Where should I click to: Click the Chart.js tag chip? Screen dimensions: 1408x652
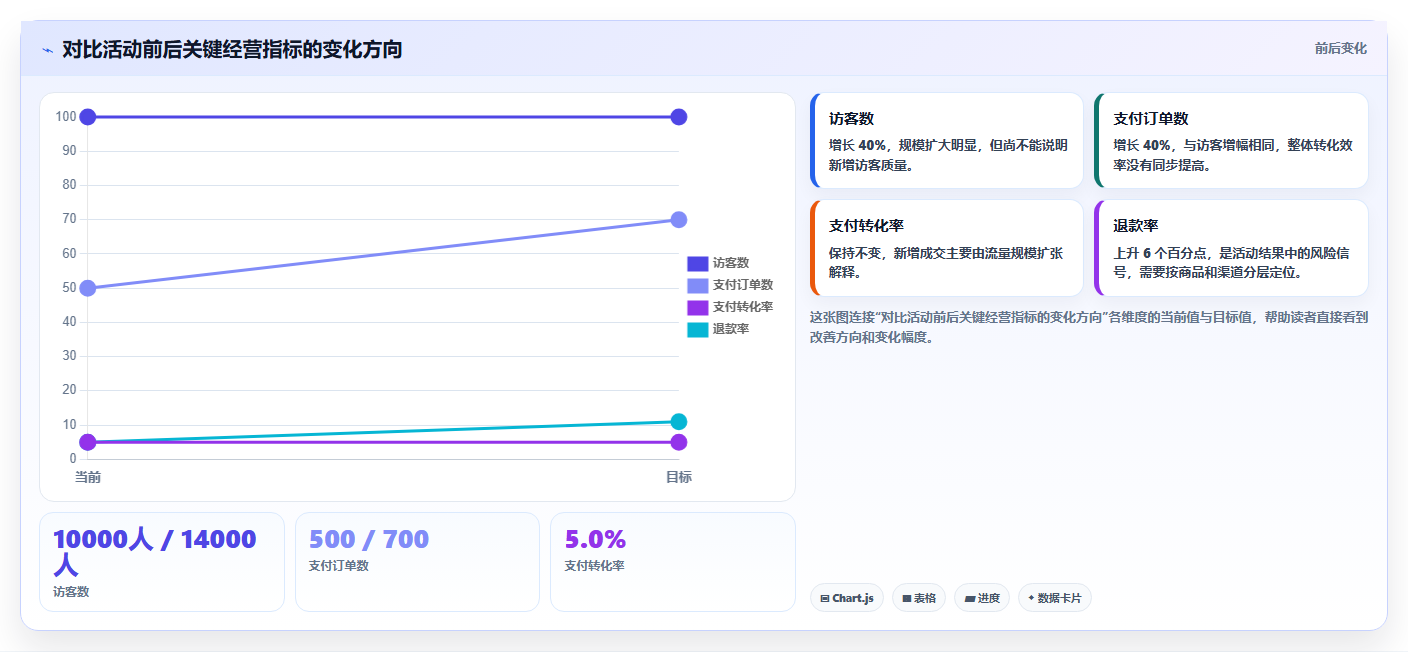[847, 598]
